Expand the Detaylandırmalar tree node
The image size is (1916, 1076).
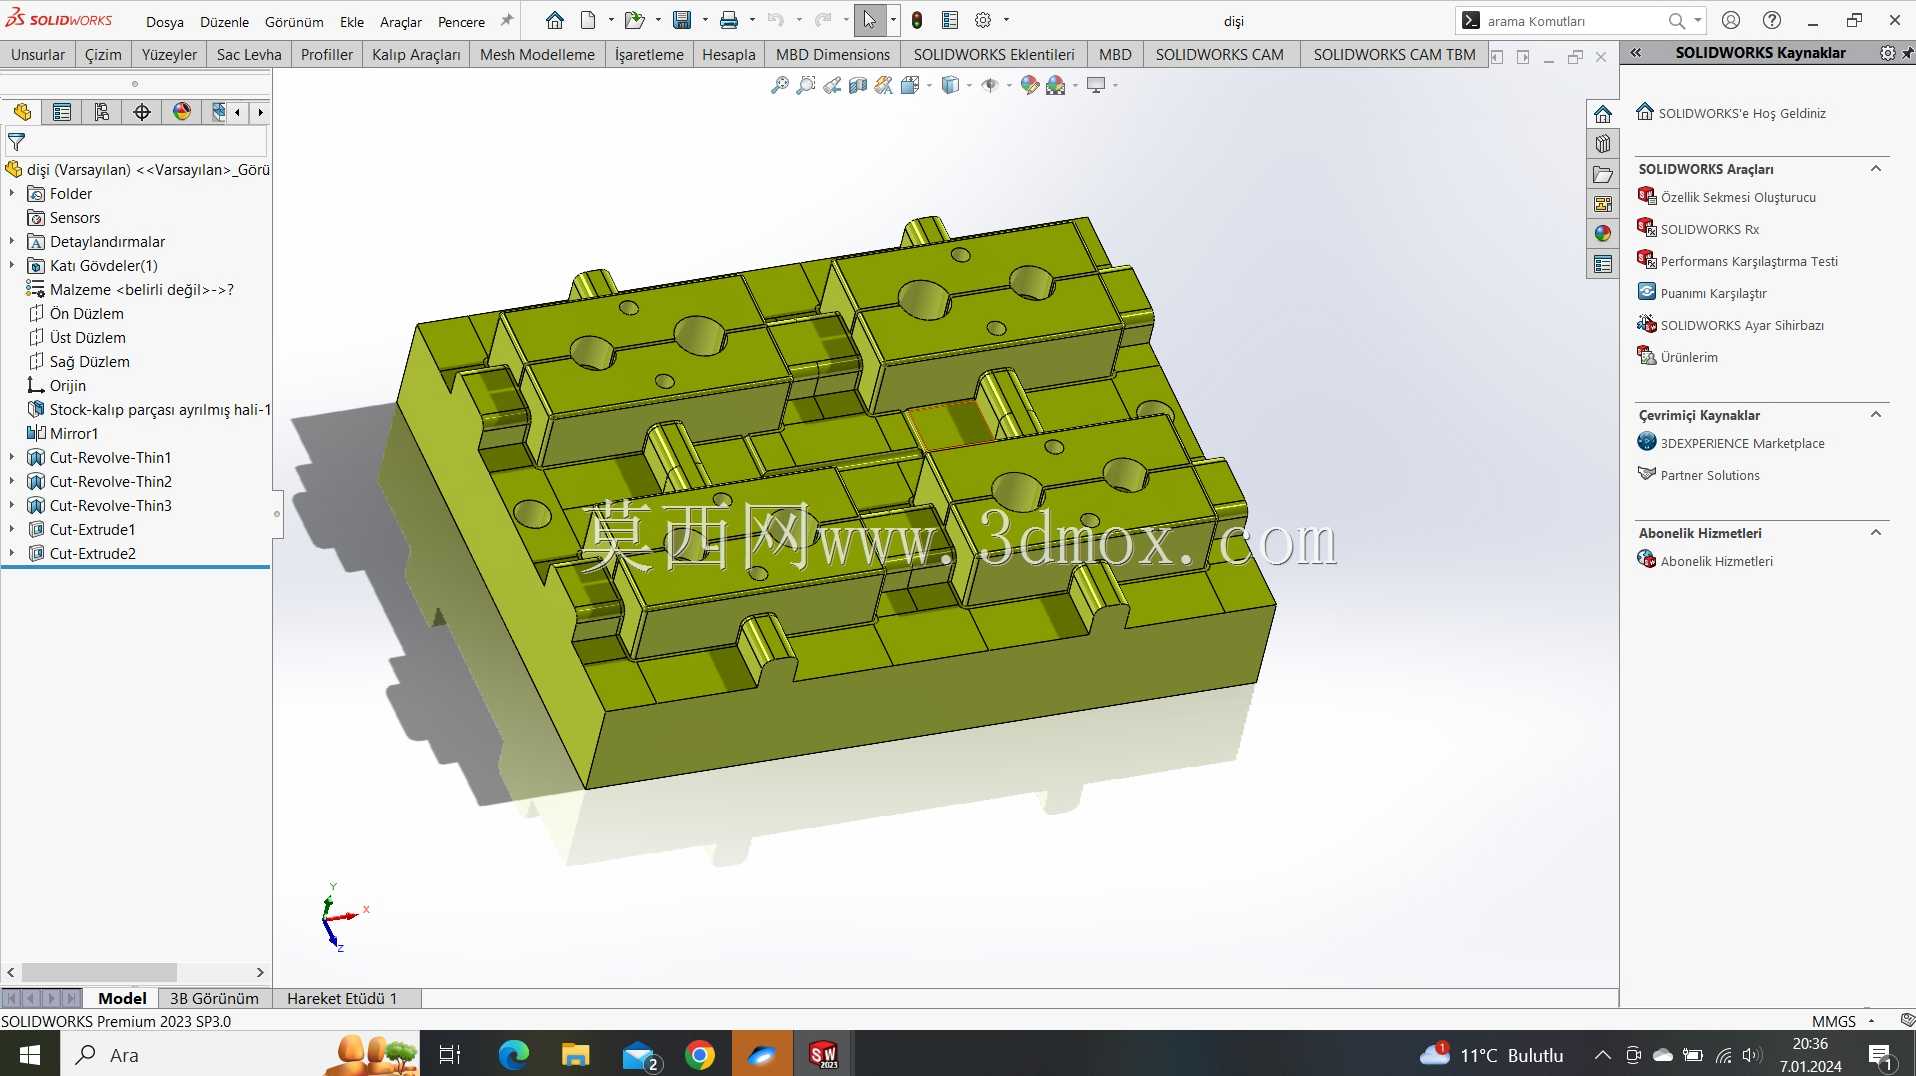click(12, 241)
